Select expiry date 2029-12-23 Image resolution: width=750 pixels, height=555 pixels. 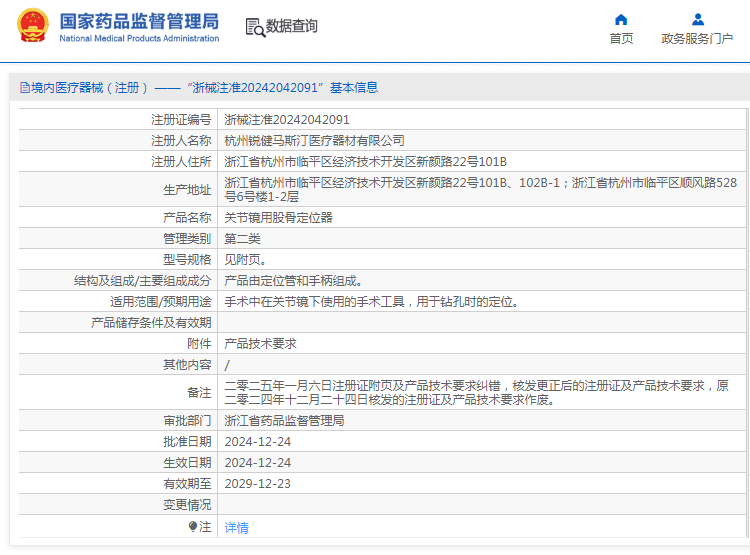click(x=257, y=484)
